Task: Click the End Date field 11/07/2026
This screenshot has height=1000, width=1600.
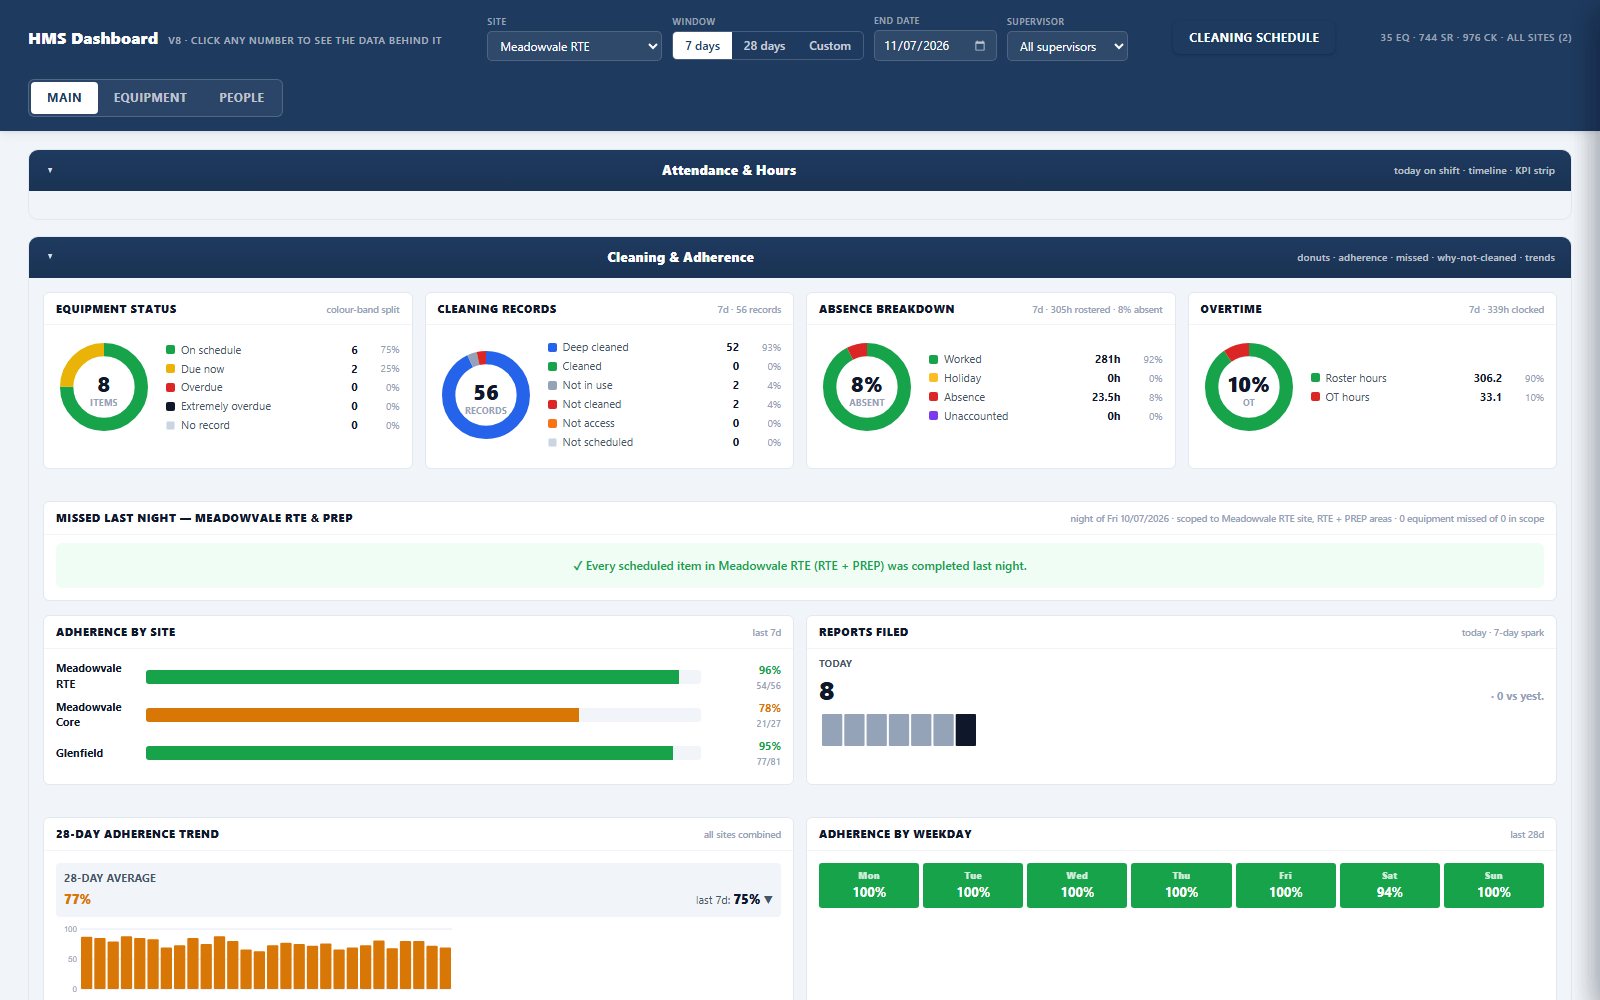Action: click(x=935, y=46)
